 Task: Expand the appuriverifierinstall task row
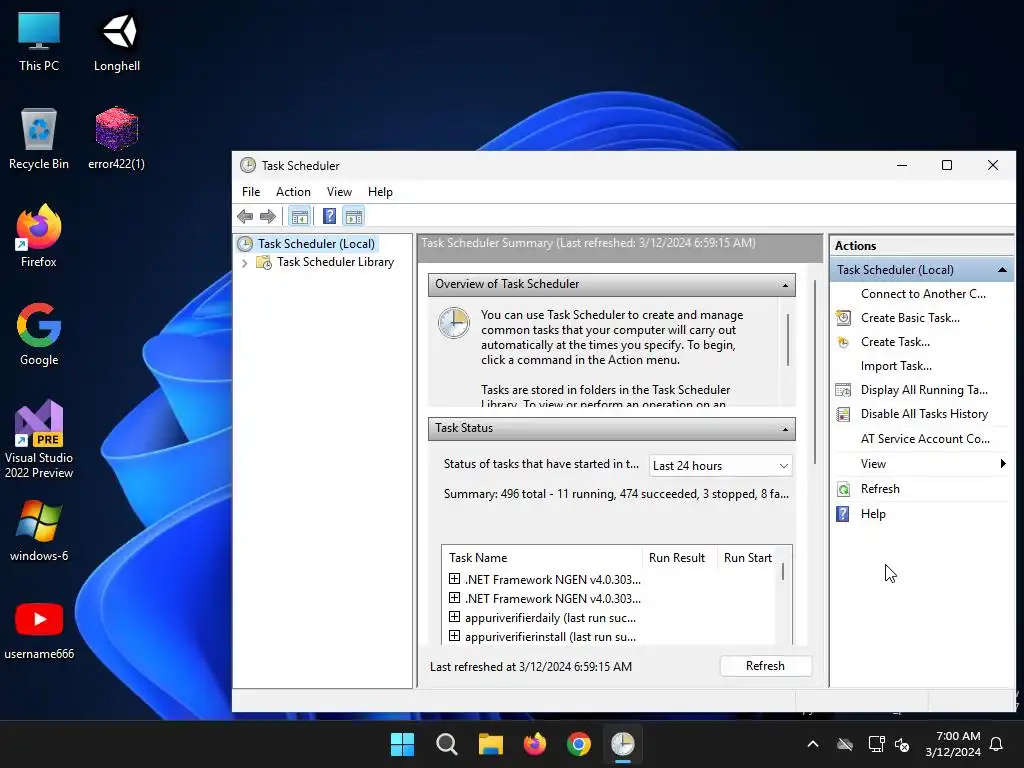[455, 635]
